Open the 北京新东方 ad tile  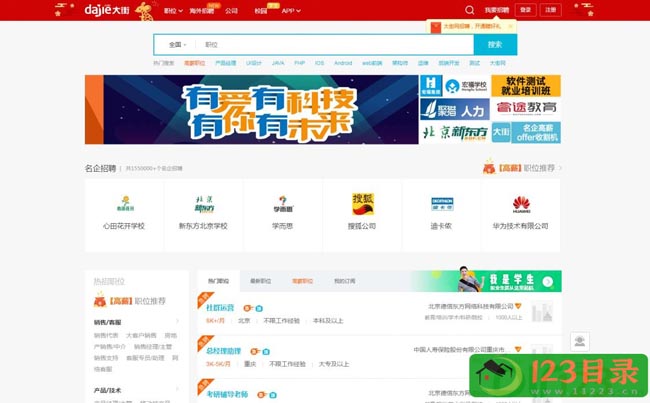454,133
